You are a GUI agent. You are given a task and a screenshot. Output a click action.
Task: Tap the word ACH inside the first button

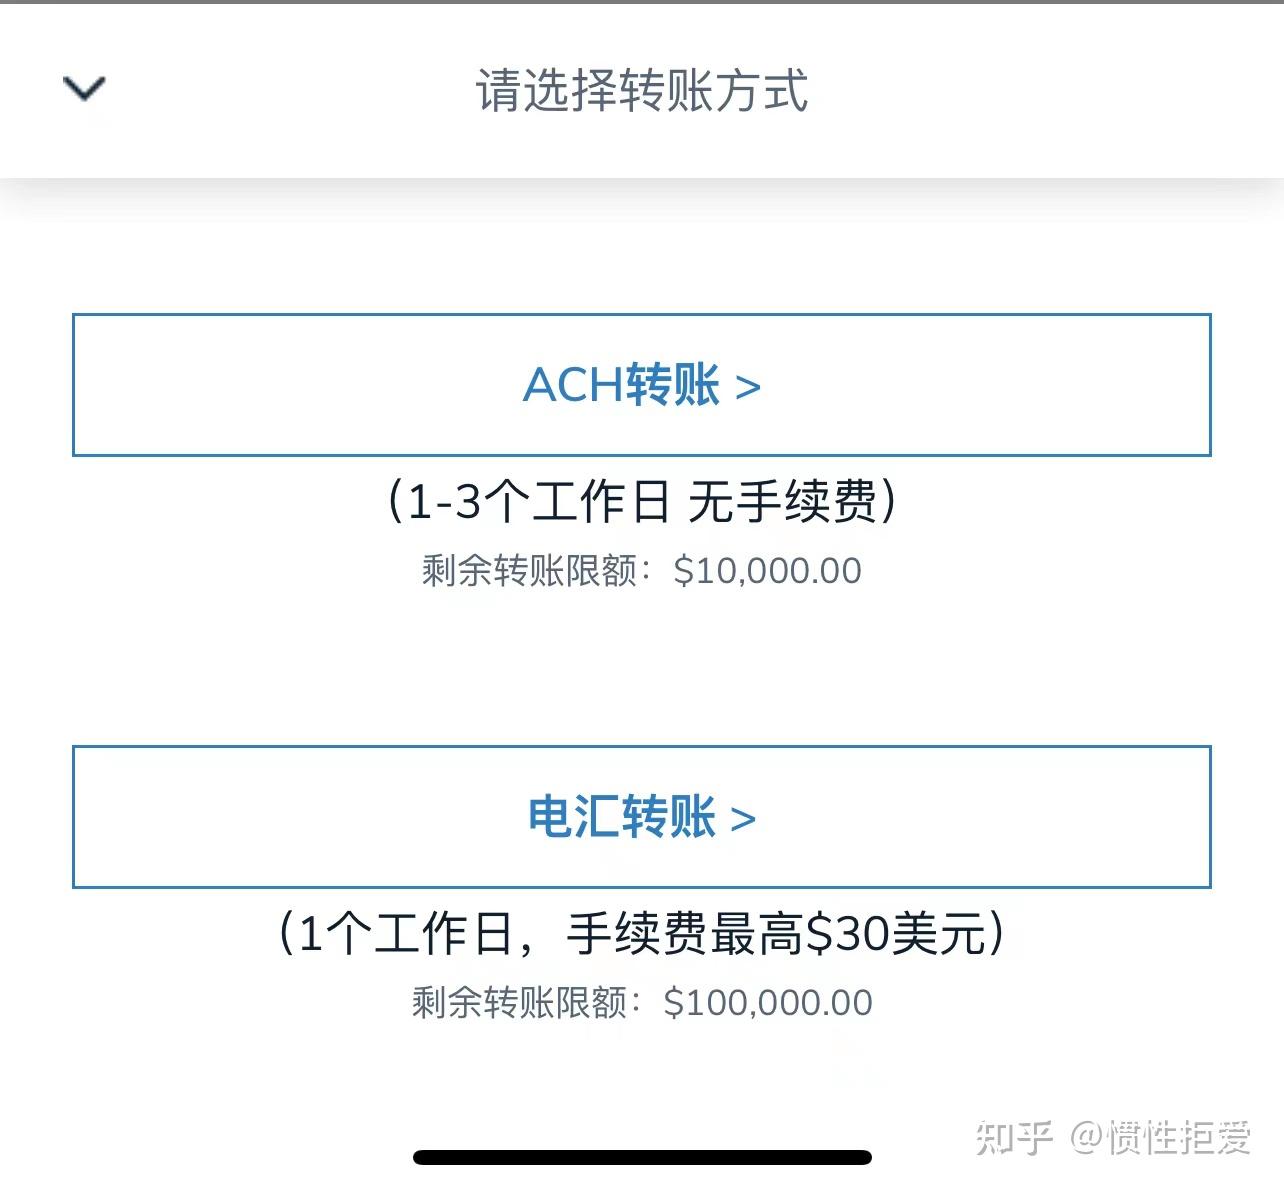[572, 385]
